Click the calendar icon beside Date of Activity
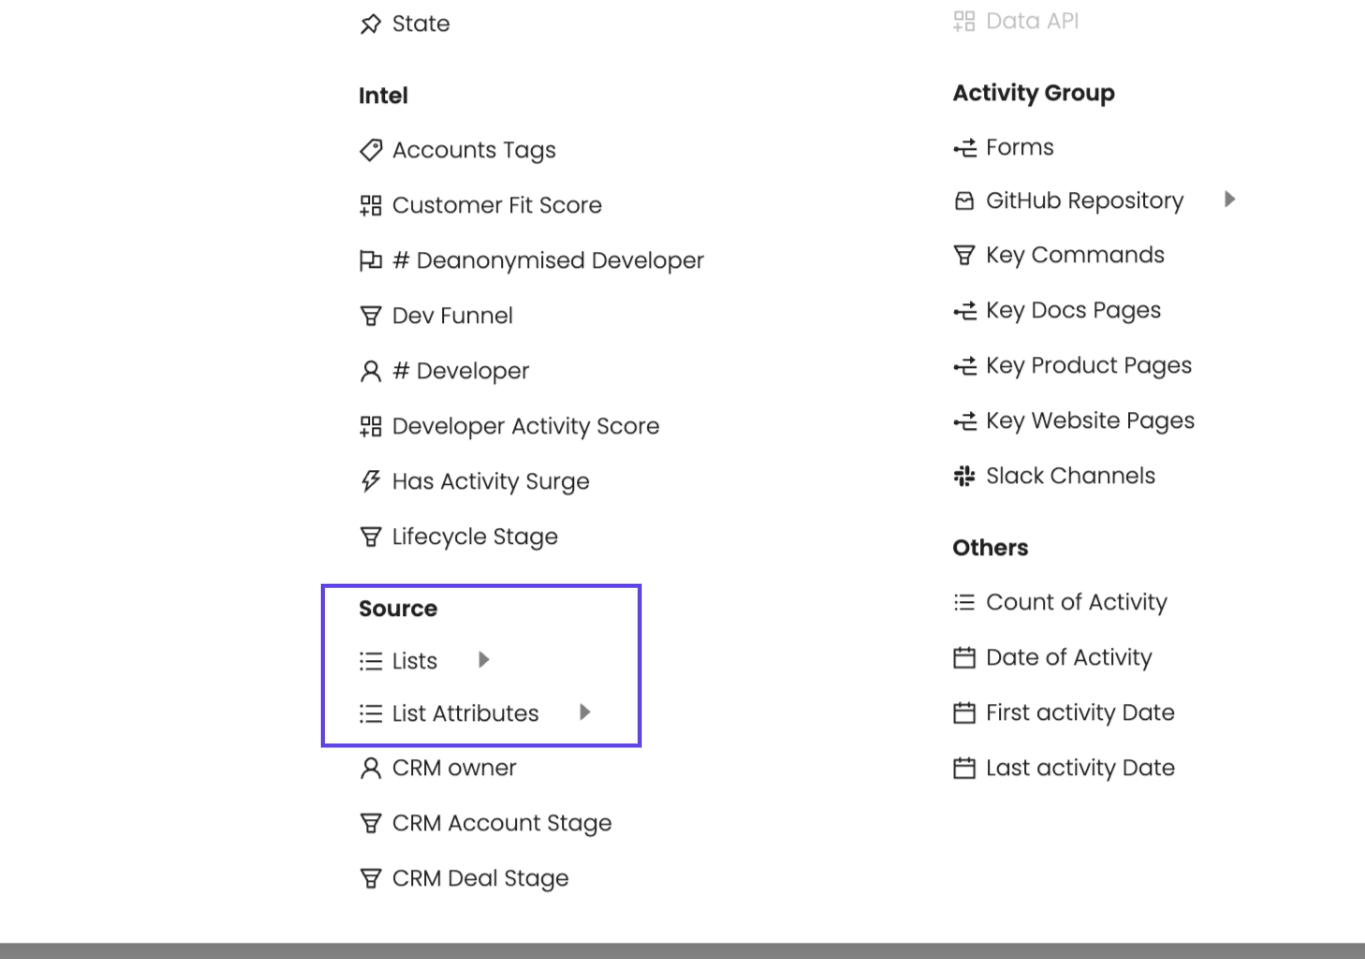The height and width of the screenshot is (959, 1365). tap(964, 658)
